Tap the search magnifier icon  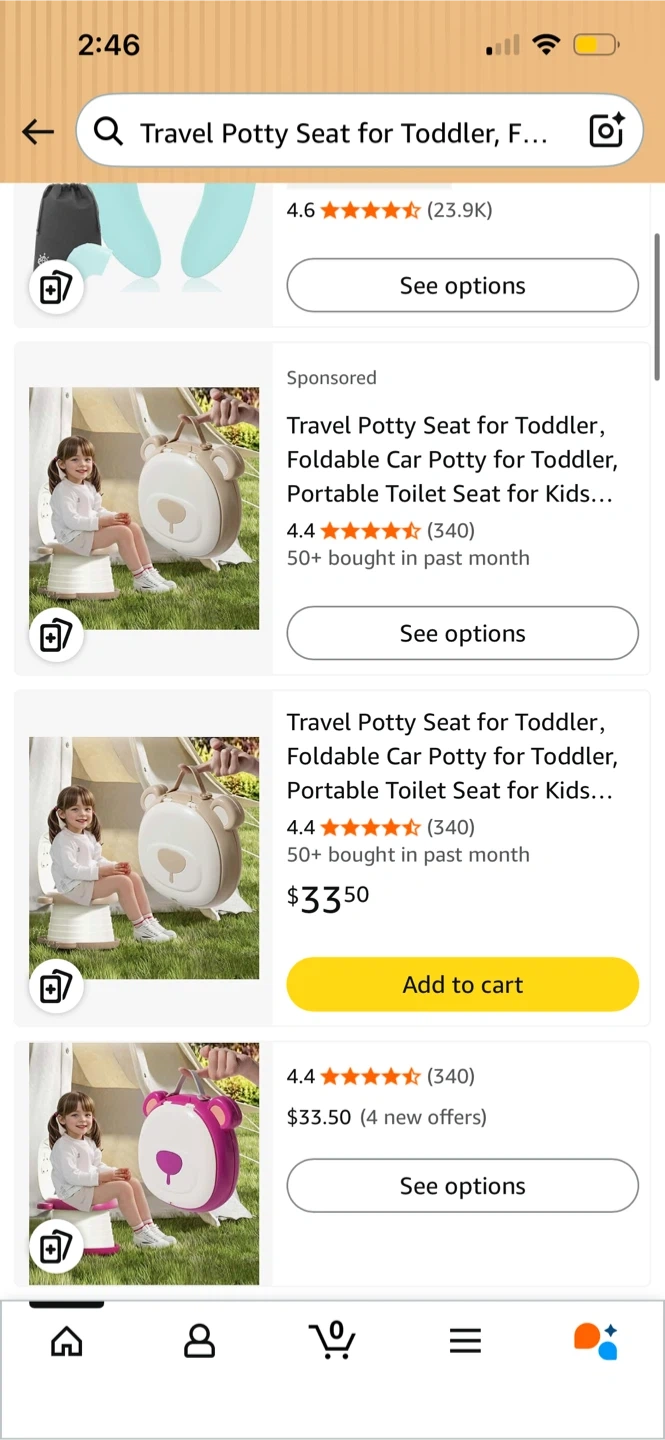pyautogui.click(x=108, y=132)
